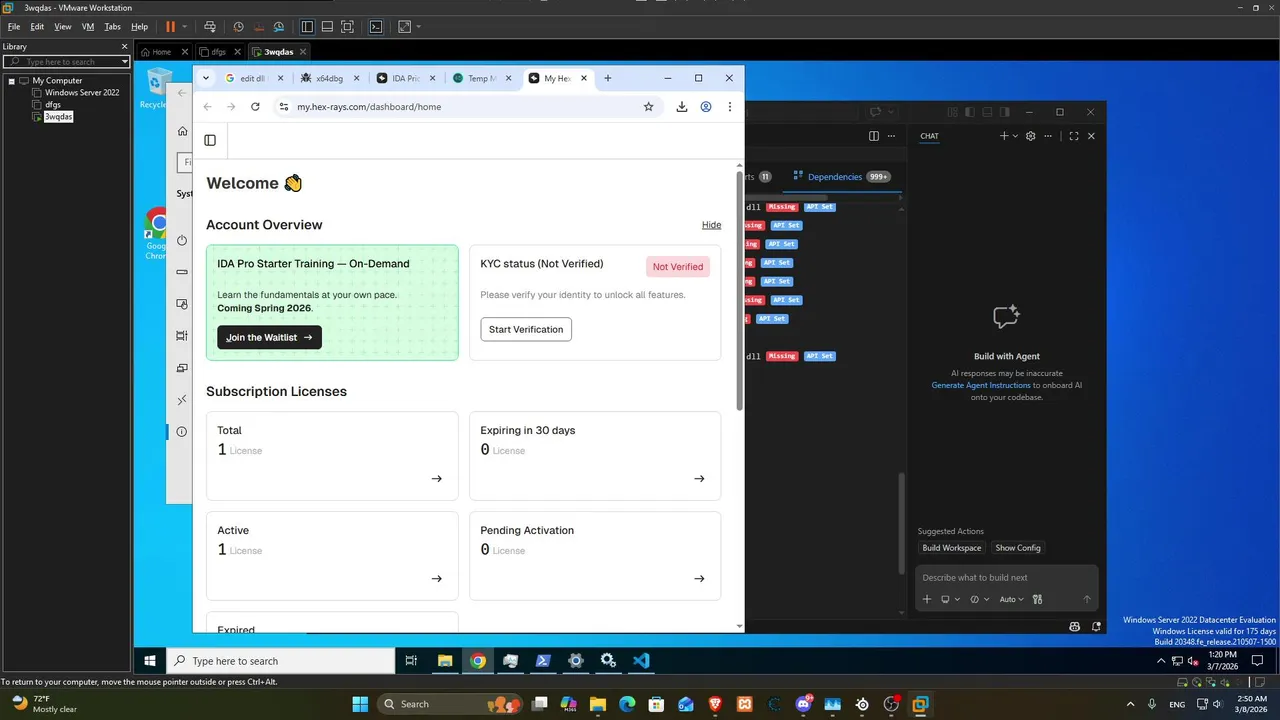The height and width of the screenshot is (720, 1280).
Task: Open Chrome tab search chevron
Action: (206, 78)
